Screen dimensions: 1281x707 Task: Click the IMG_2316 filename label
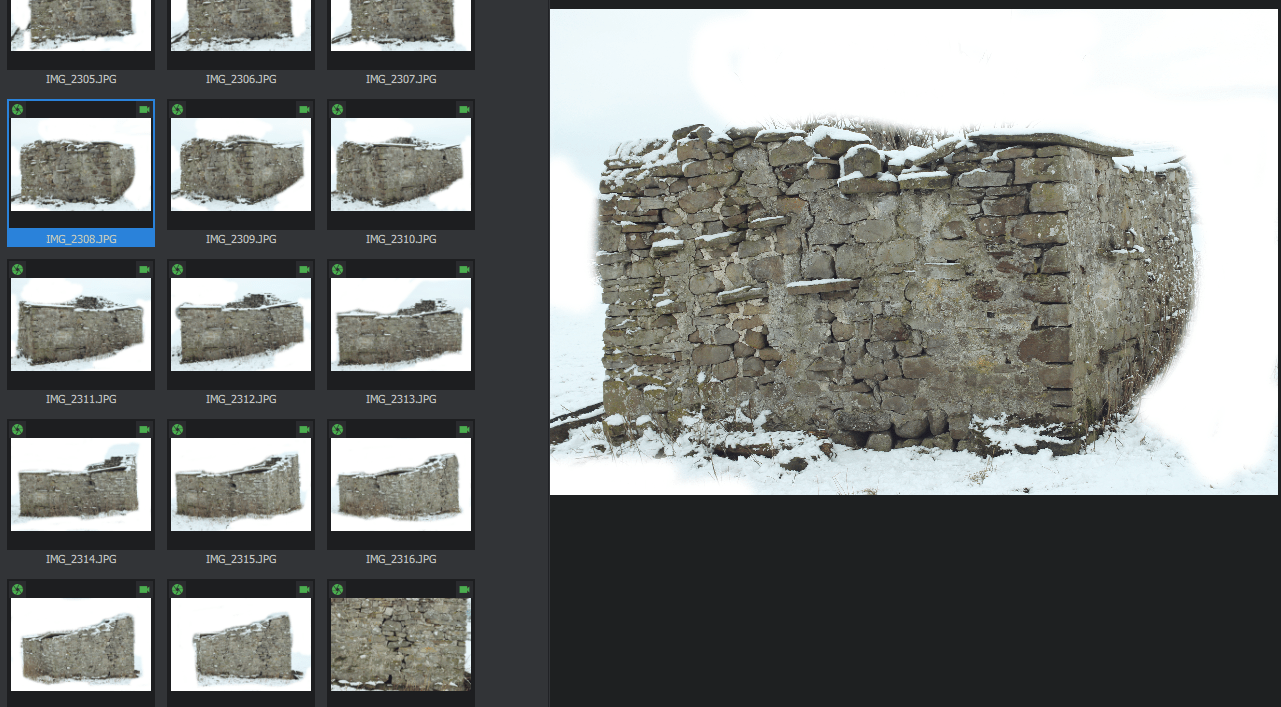pyautogui.click(x=400, y=559)
